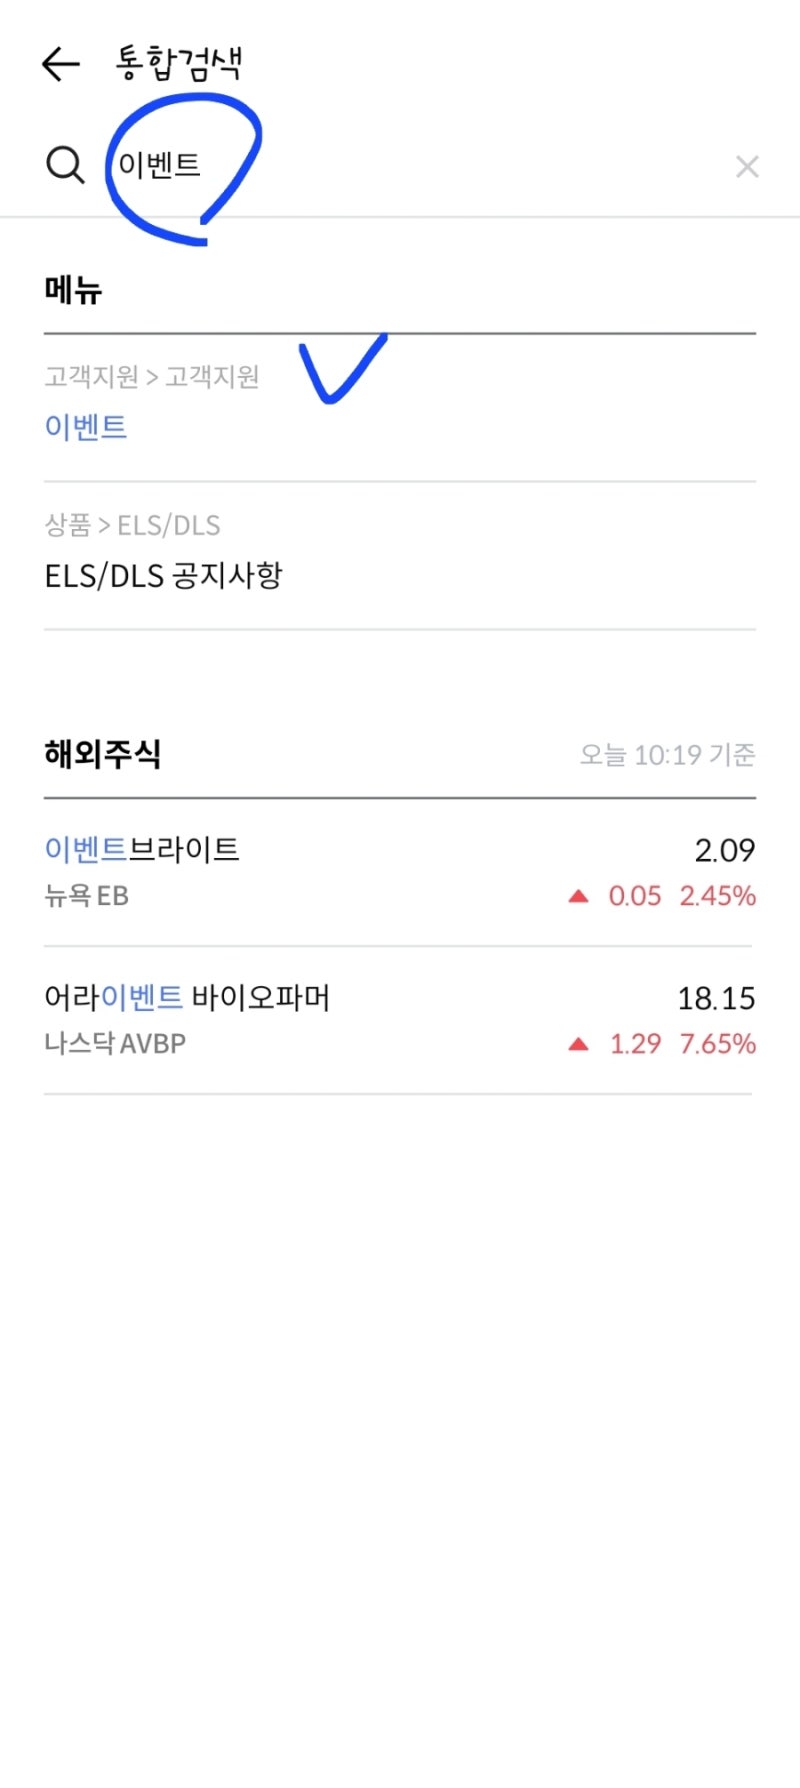
Task: Select the 상품 > ELS/DLS breadcrumb path
Action: (x=133, y=525)
